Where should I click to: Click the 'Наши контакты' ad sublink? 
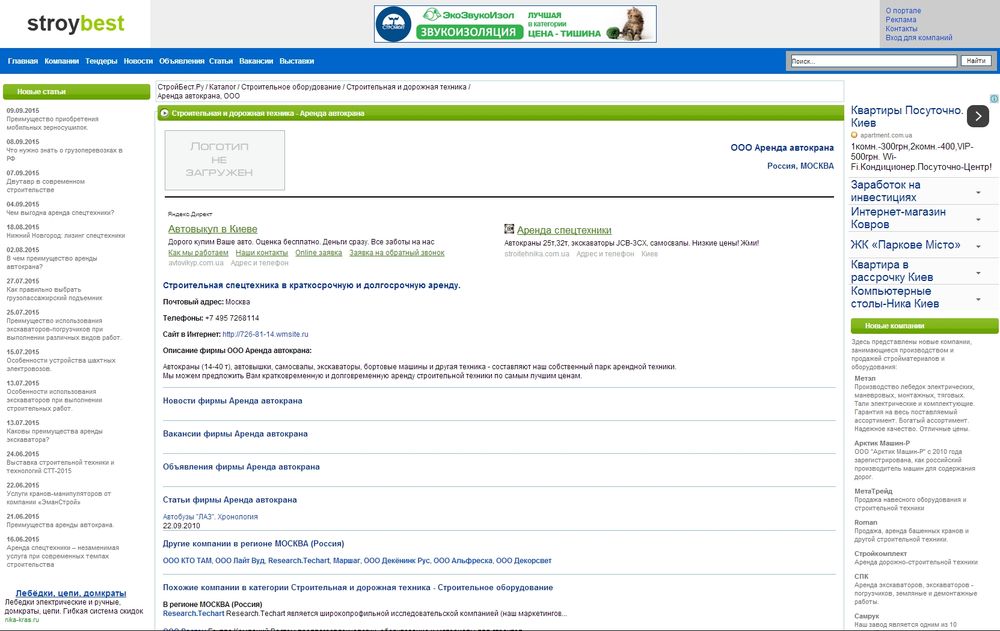261,253
